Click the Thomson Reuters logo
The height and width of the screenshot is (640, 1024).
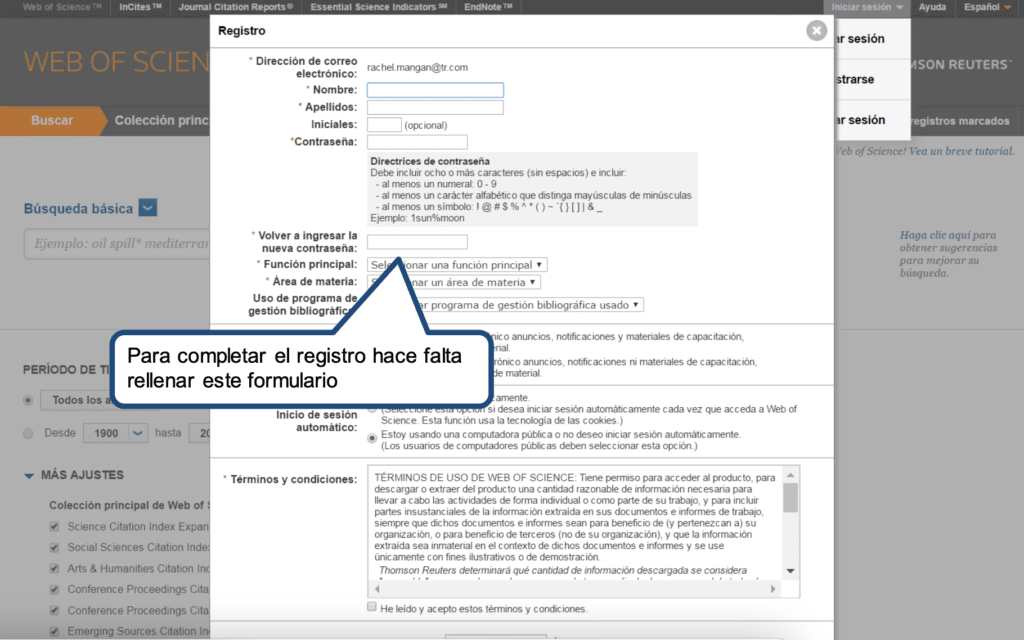tap(960, 65)
